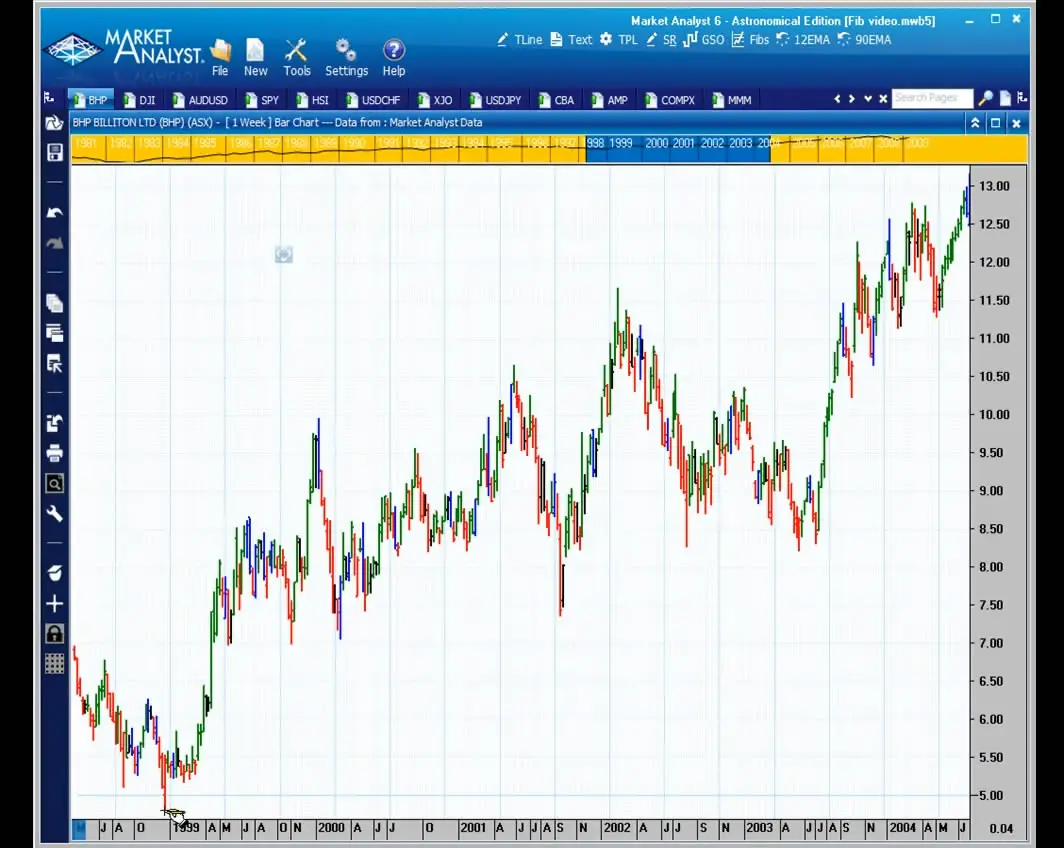Click the redo arrow in sidebar
This screenshot has width=1064, height=848.
pos(54,242)
